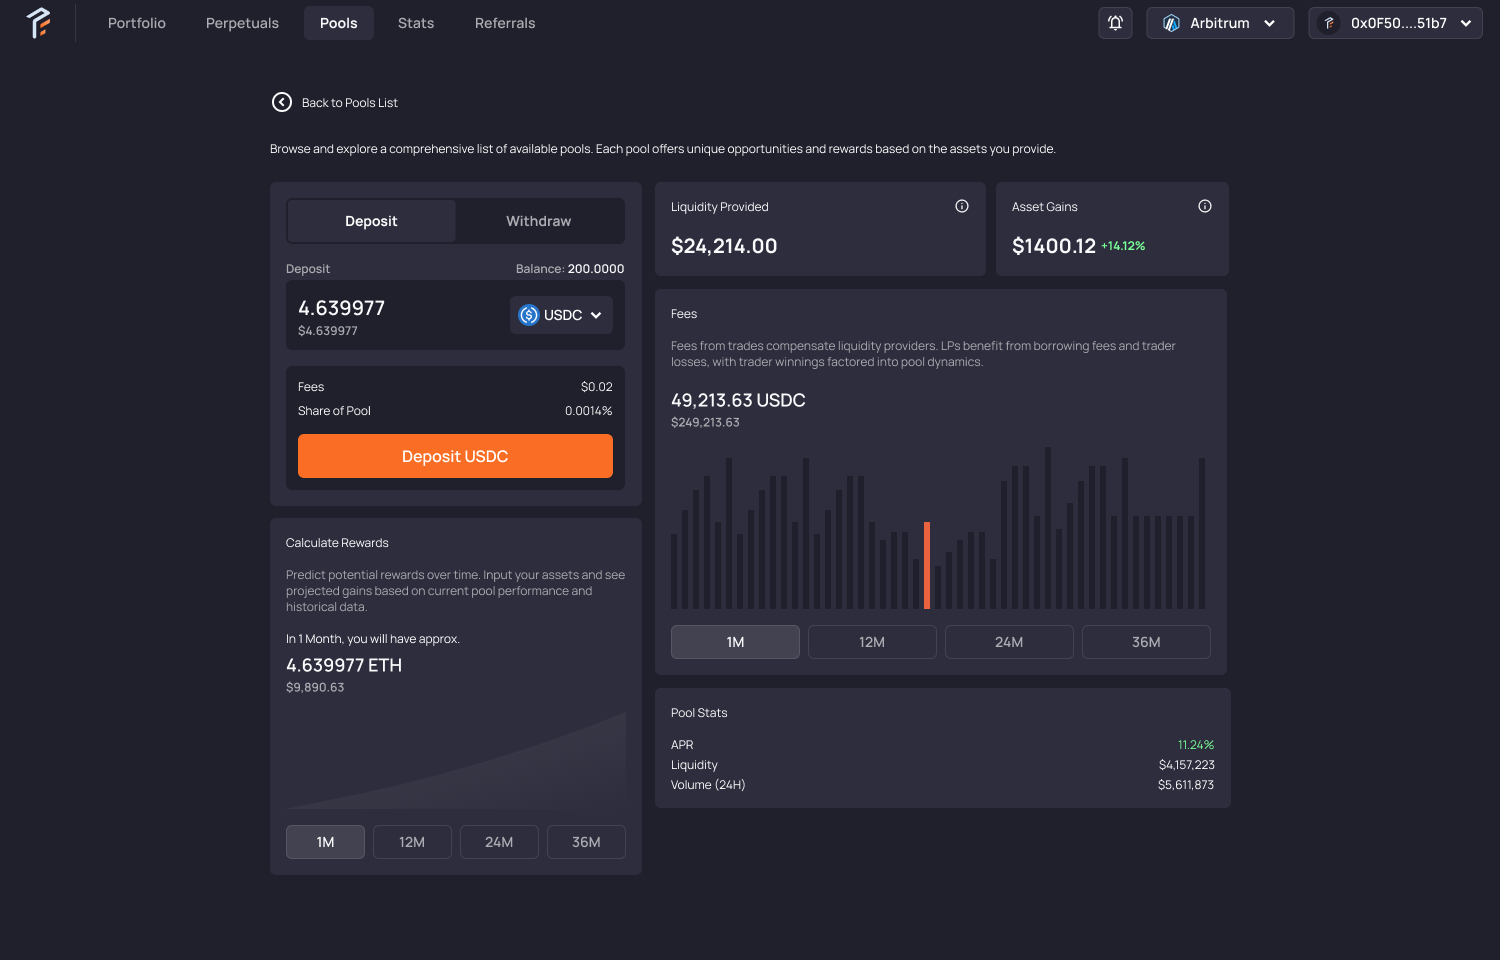The image size is (1500, 960).
Task: Click the back arrow circle icon
Action: 282,102
